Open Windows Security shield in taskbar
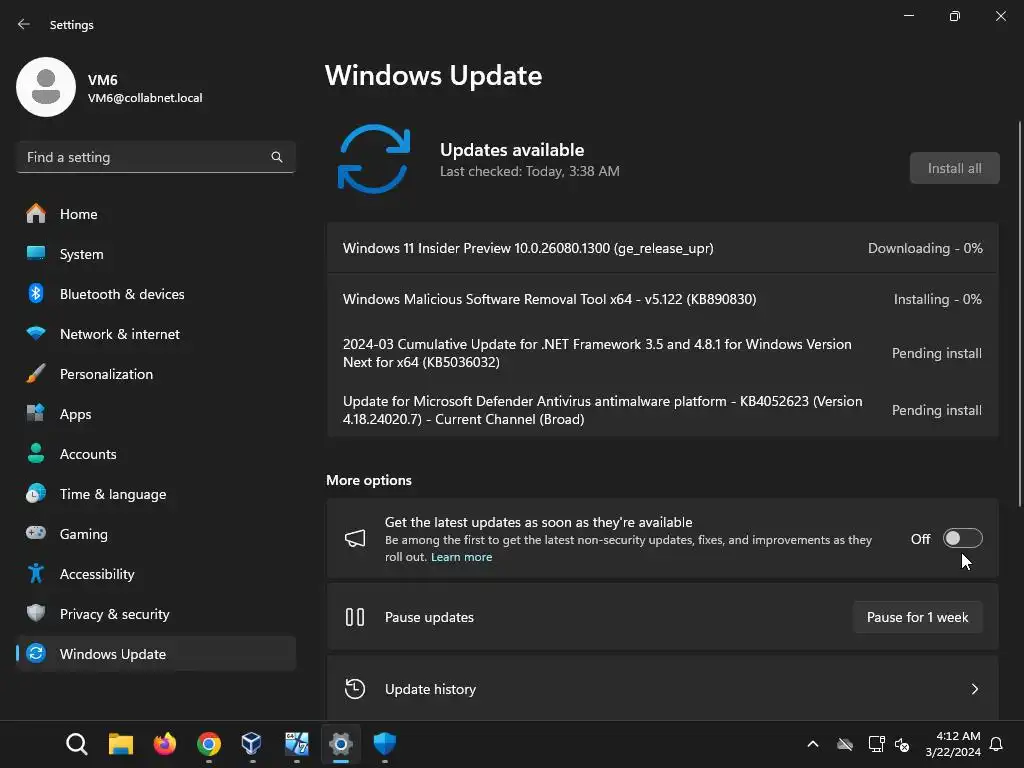1024x768 pixels. (x=385, y=744)
